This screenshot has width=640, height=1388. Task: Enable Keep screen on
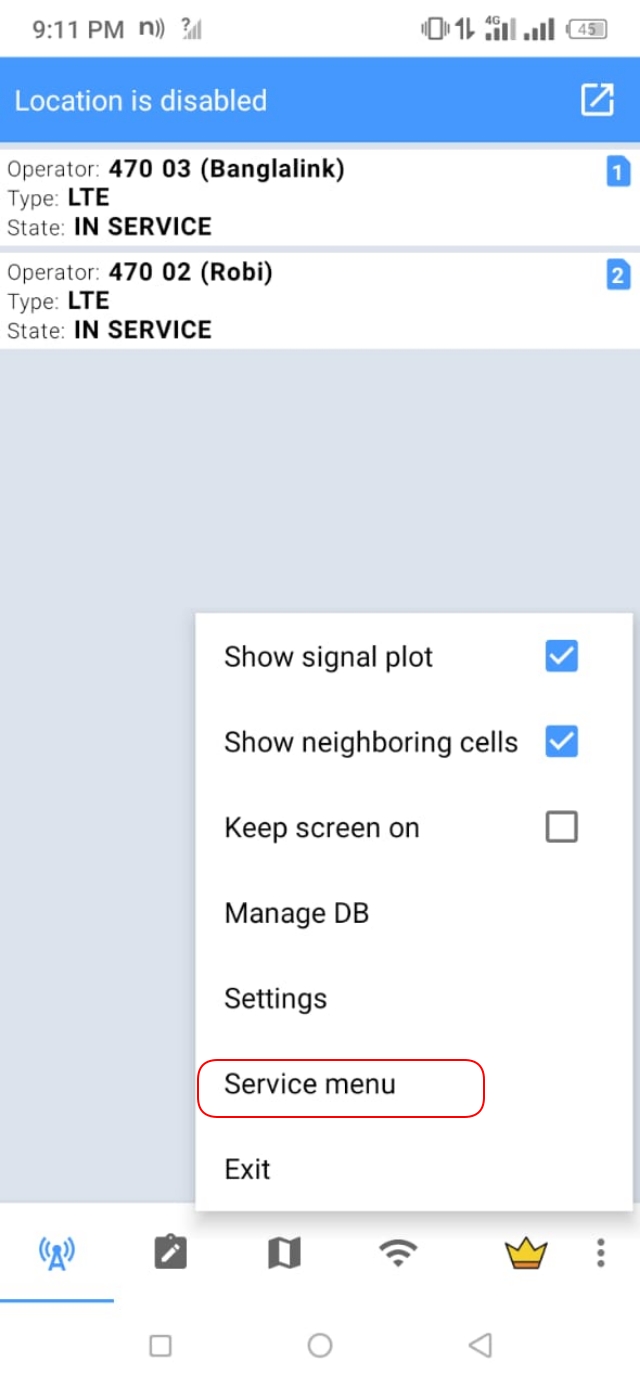click(561, 826)
